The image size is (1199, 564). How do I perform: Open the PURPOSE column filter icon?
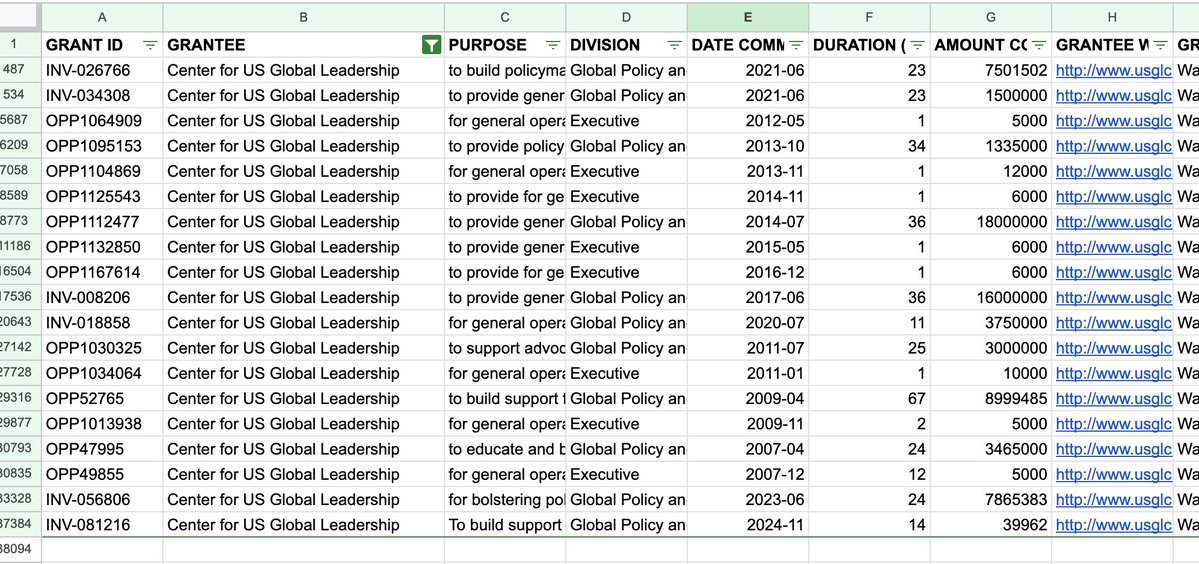[x=553, y=45]
